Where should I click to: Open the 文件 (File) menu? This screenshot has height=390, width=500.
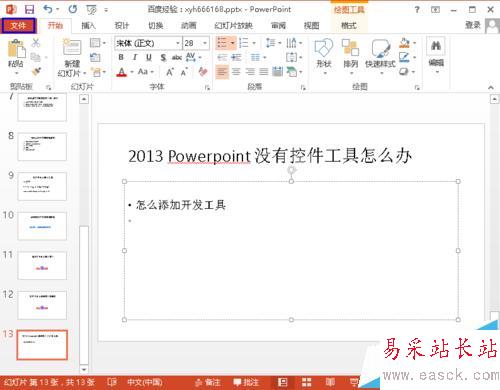coord(18,25)
